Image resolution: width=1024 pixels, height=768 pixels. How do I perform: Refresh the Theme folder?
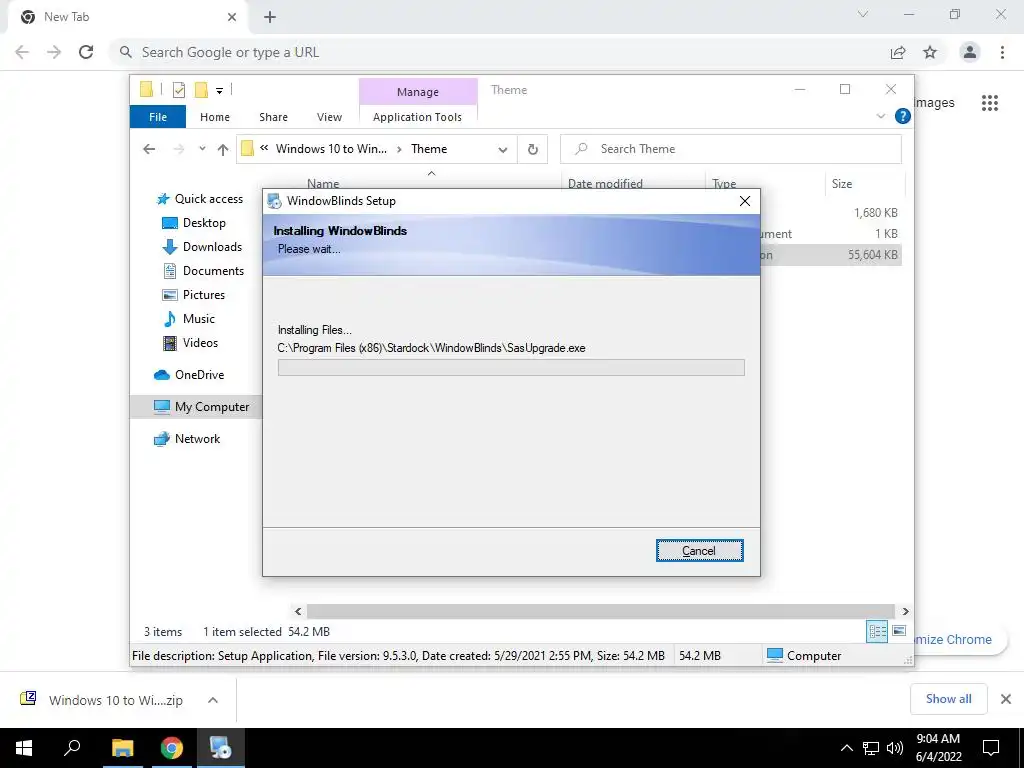533,150
